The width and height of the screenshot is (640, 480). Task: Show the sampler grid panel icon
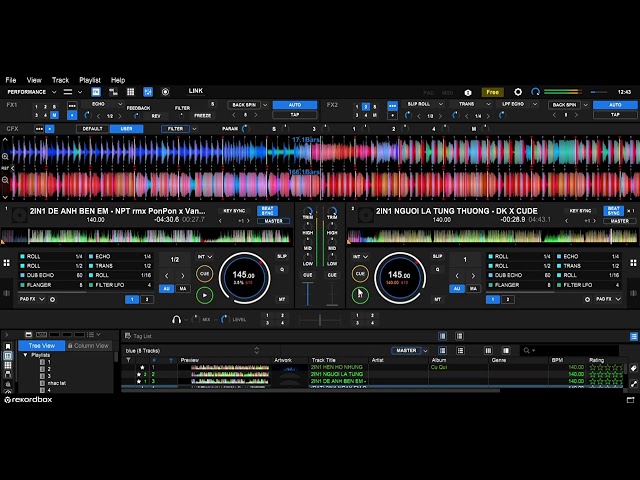[x=131, y=92]
